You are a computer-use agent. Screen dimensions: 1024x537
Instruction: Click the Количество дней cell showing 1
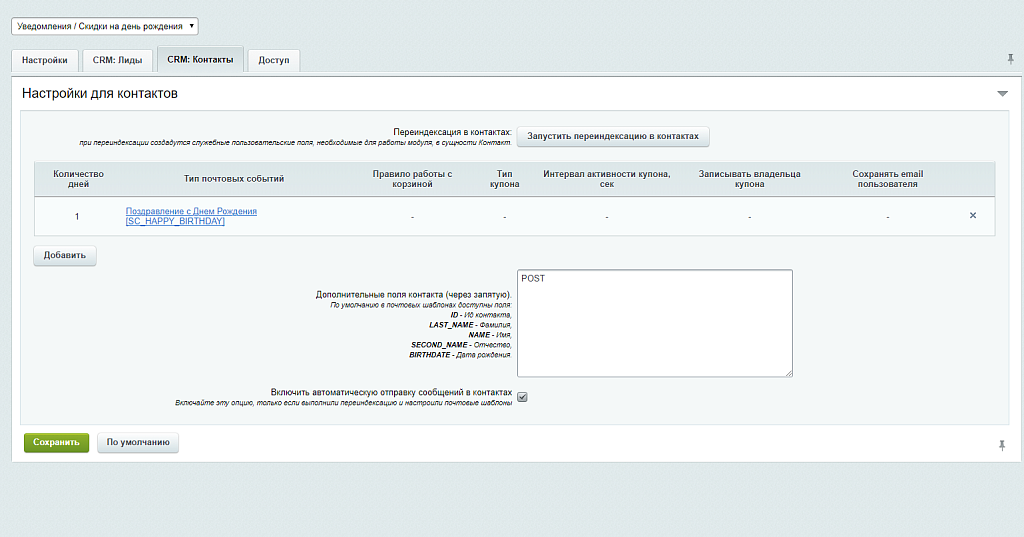[77, 216]
